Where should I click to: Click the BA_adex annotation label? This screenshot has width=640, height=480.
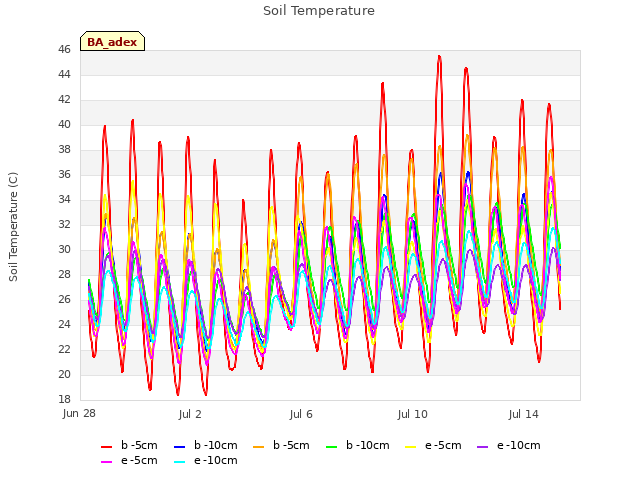pos(112,41)
